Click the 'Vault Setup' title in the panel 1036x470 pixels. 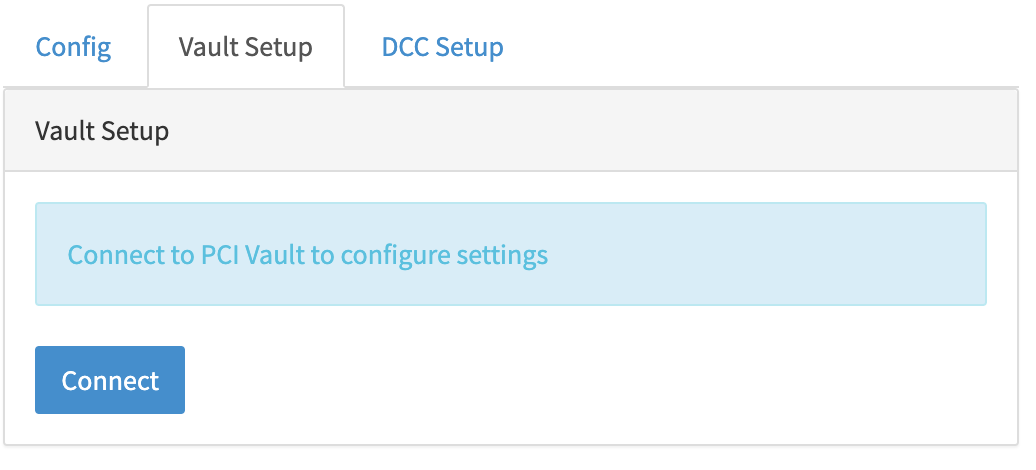pyautogui.click(x=102, y=131)
